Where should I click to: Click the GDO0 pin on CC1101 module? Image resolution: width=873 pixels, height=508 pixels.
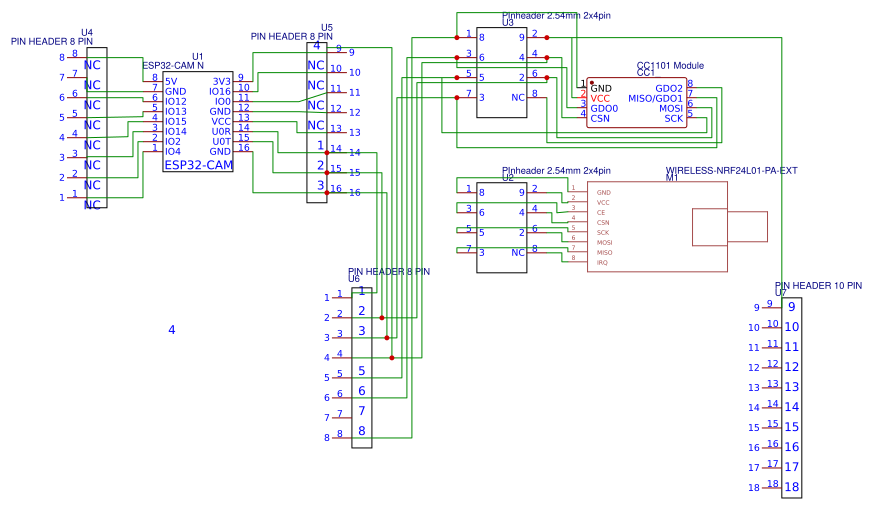click(604, 109)
